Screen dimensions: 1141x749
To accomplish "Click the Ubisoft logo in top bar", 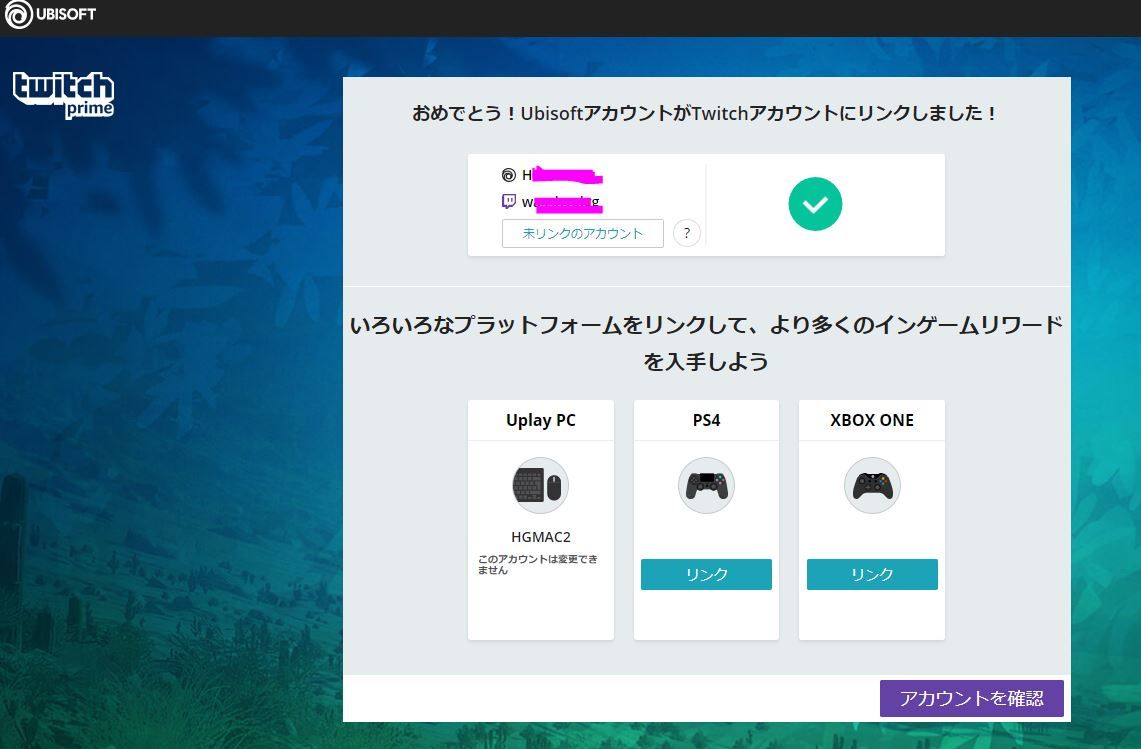I will (x=50, y=15).
